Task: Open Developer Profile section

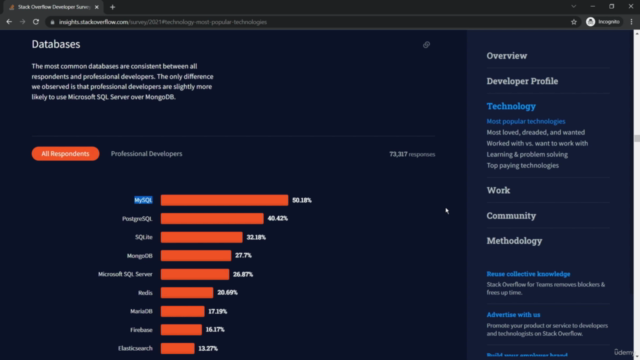Action: click(522, 81)
